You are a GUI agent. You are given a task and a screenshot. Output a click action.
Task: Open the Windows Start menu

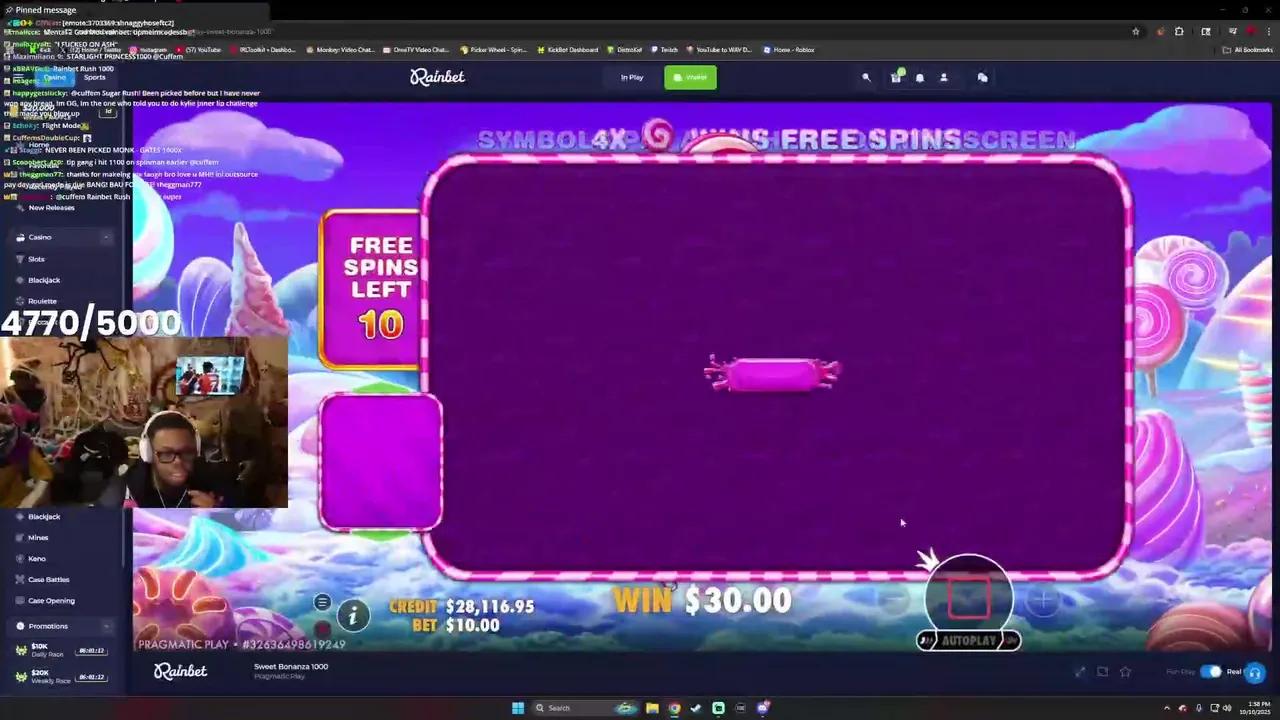click(518, 708)
